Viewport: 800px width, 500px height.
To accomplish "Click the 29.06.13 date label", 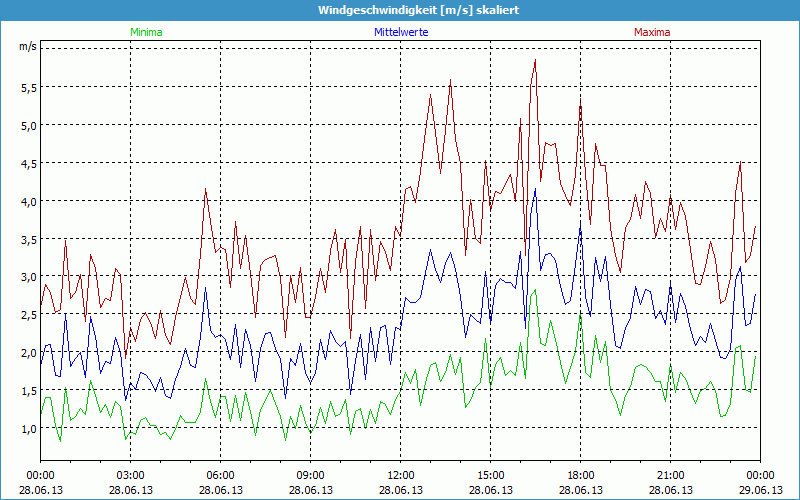I will coord(760,490).
